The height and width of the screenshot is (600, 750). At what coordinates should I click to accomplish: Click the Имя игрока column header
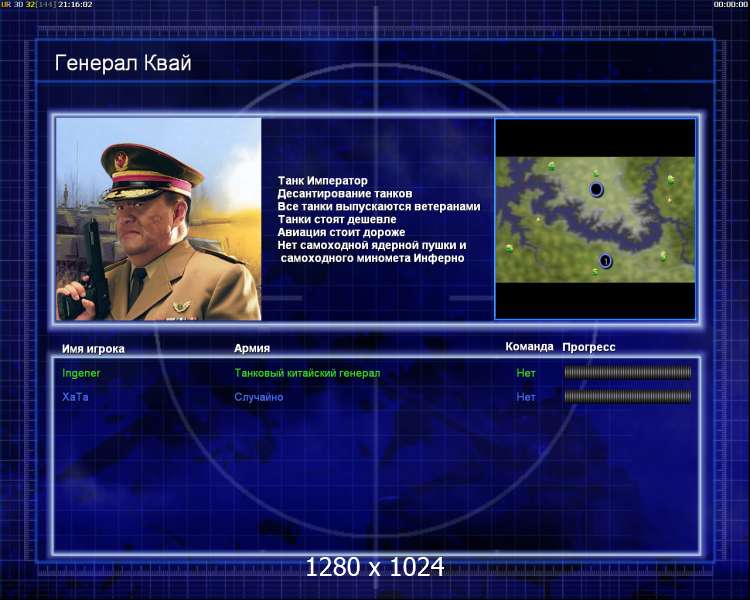pyautogui.click(x=93, y=349)
